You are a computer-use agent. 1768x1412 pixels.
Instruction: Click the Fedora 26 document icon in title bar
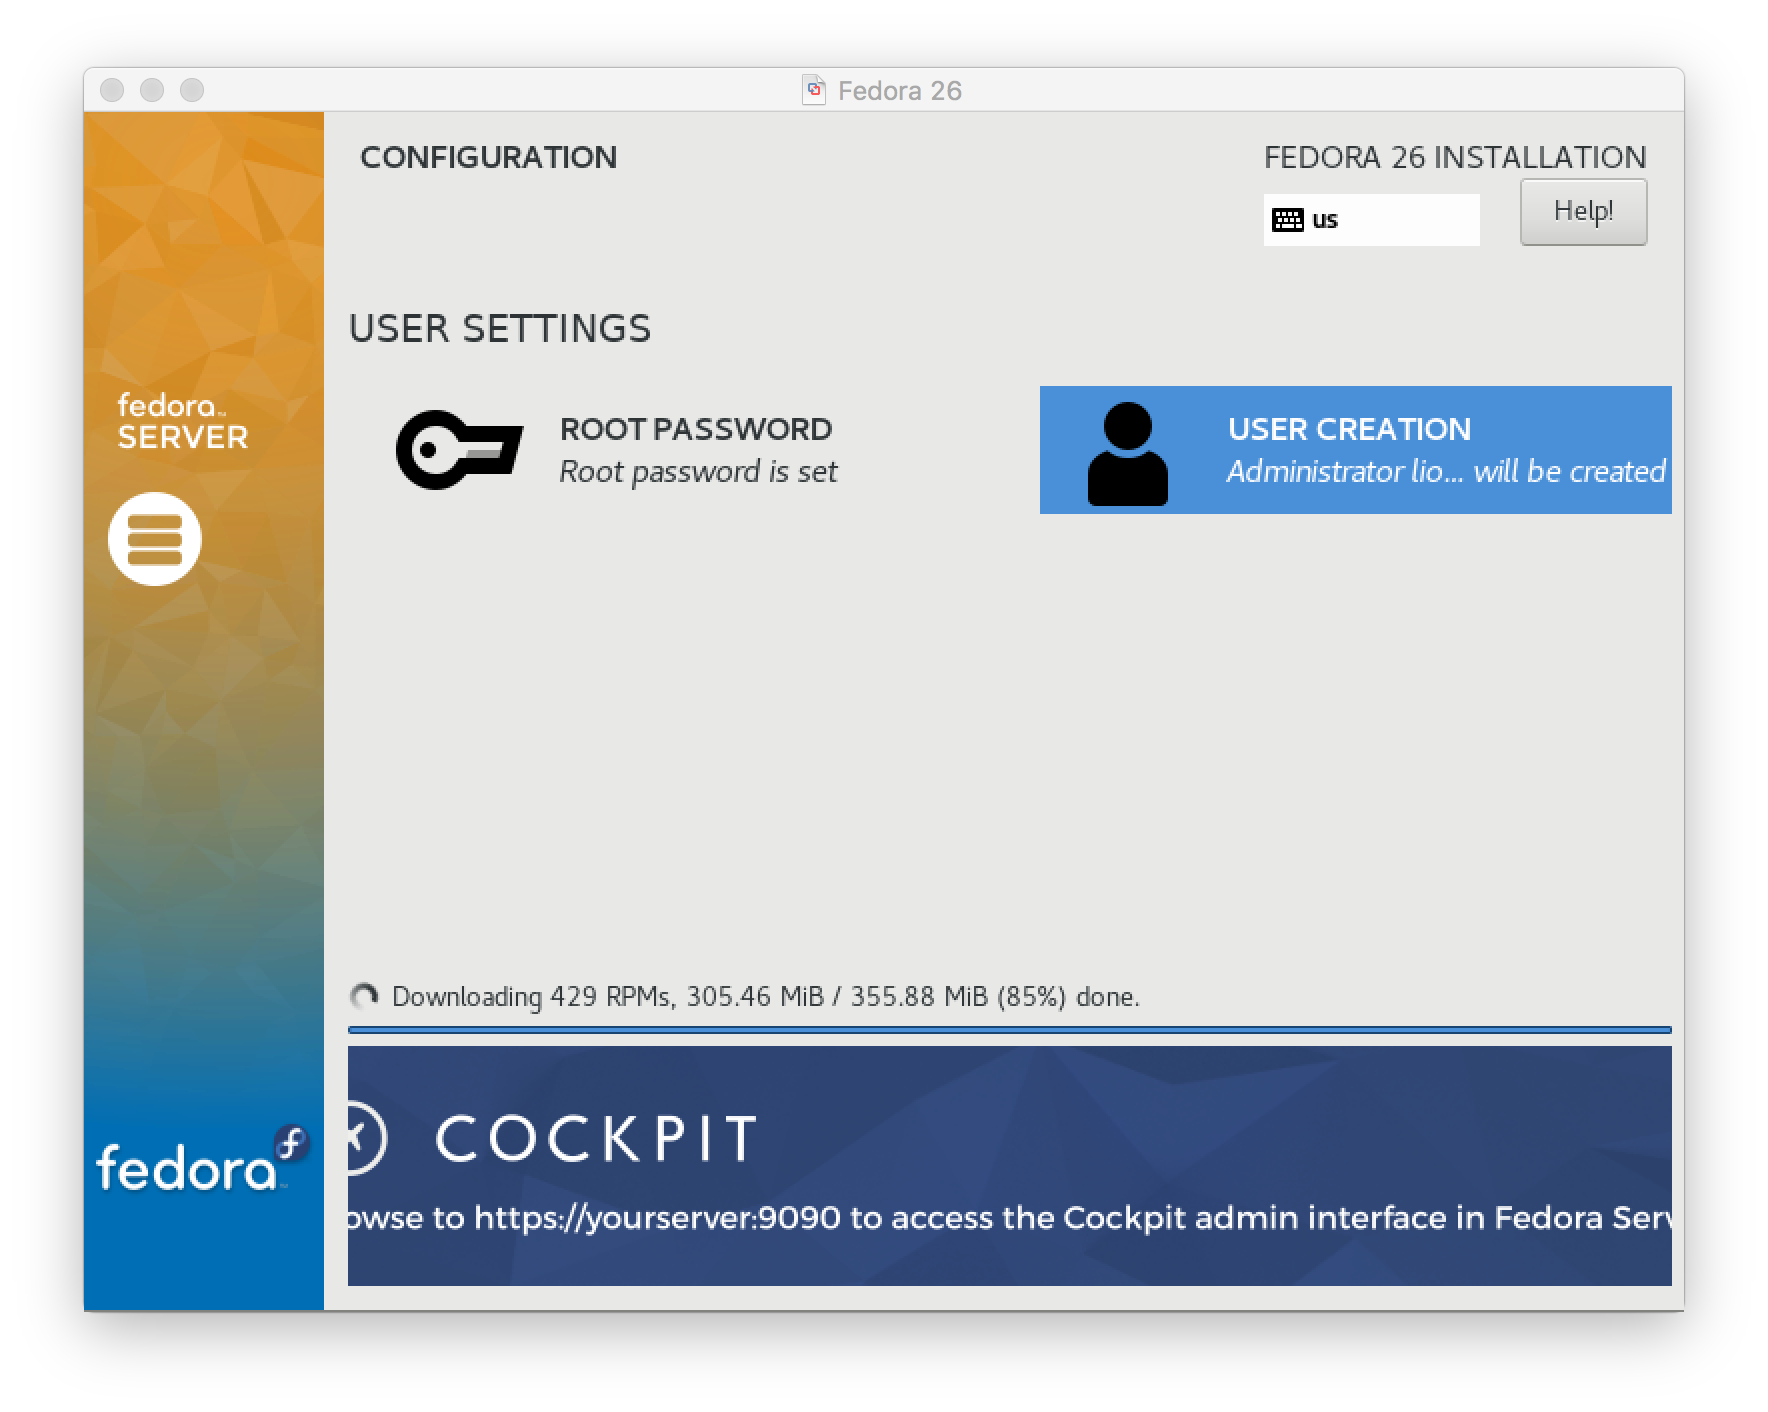814,90
